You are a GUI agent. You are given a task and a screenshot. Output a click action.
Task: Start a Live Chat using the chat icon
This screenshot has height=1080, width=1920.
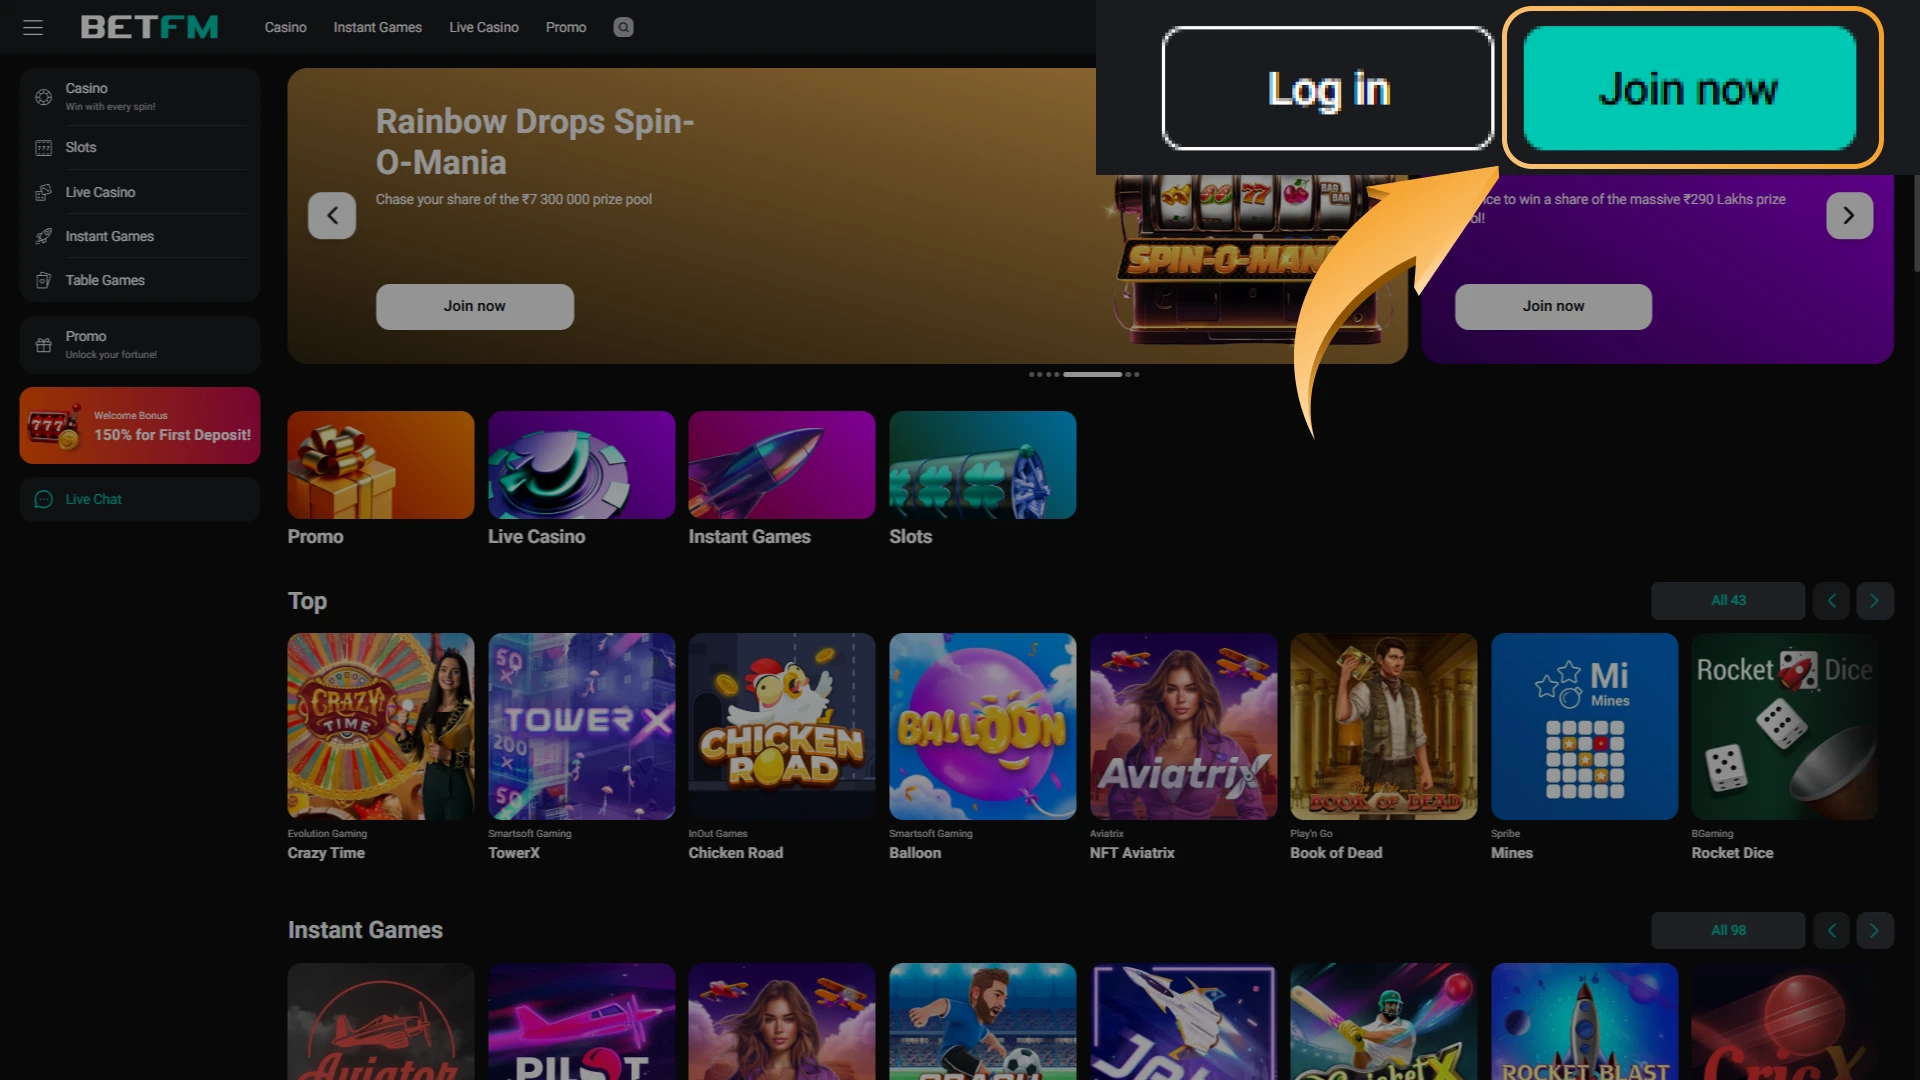tap(43, 499)
